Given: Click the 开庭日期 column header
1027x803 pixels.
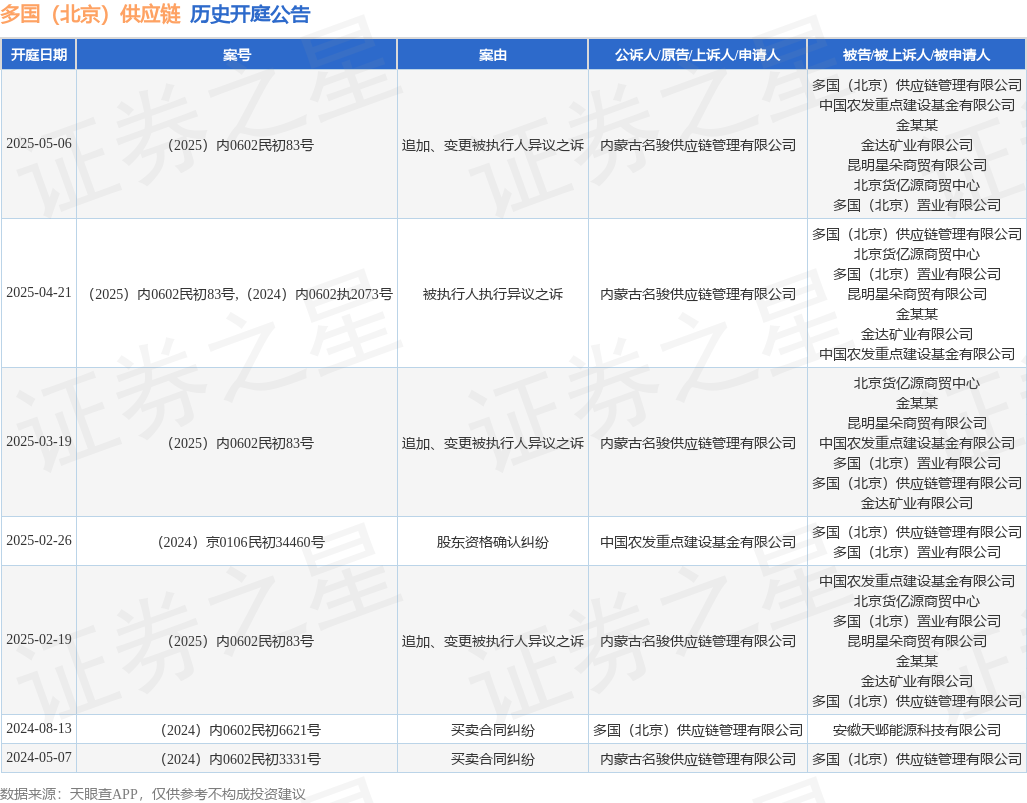Looking at the screenshot, I should tap(39, 54).
